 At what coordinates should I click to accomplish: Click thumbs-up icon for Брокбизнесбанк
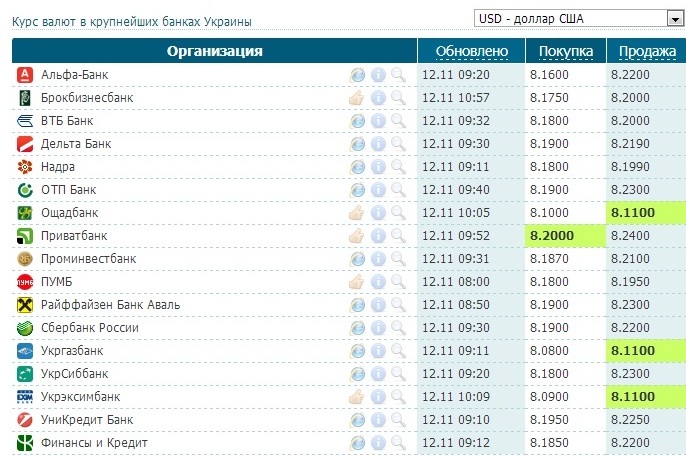click(x=357, y=98)
